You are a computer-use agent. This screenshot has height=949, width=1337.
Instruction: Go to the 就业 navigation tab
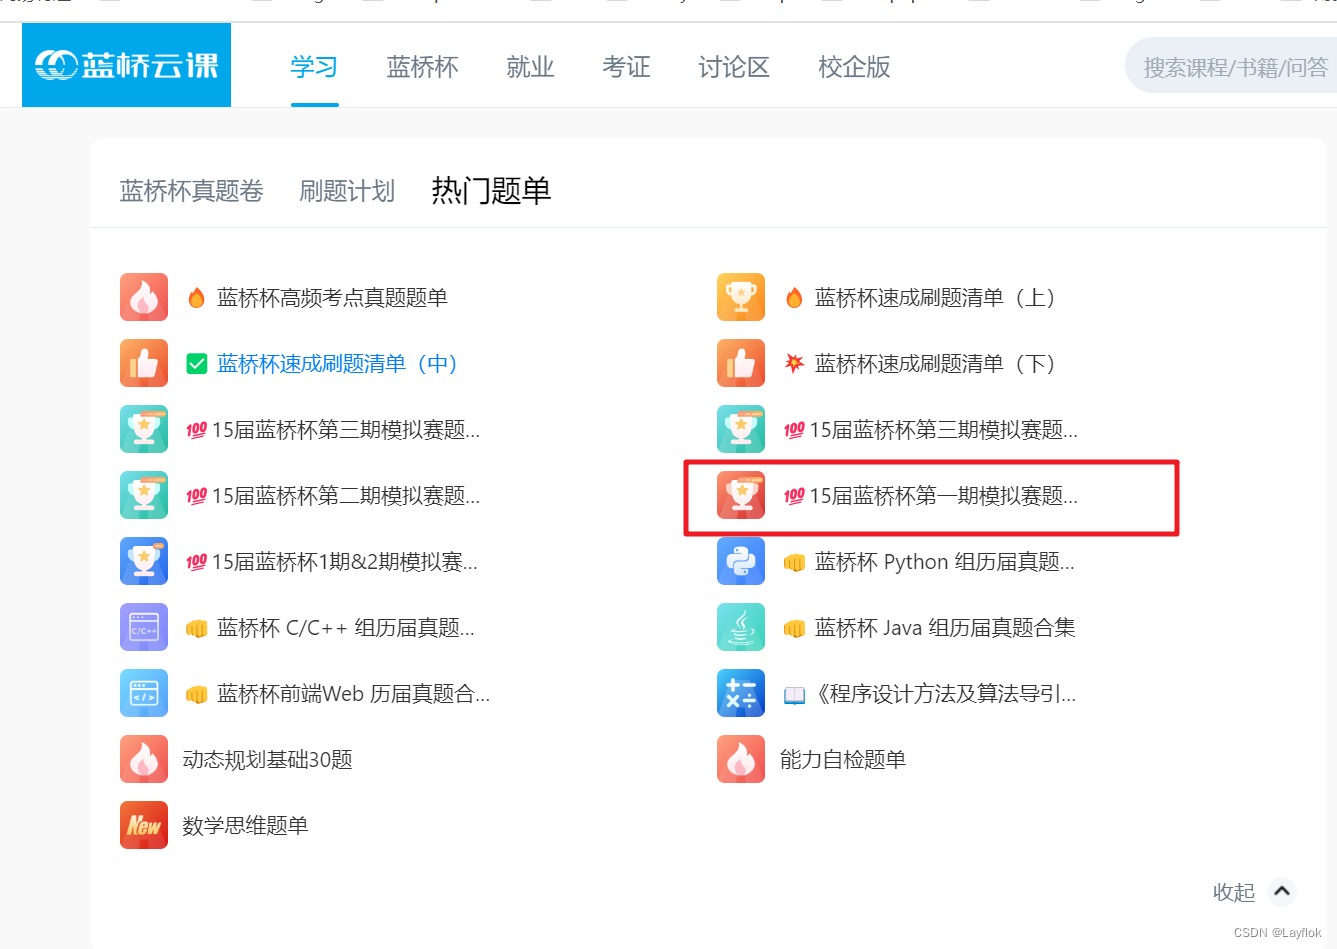(530, 67)
